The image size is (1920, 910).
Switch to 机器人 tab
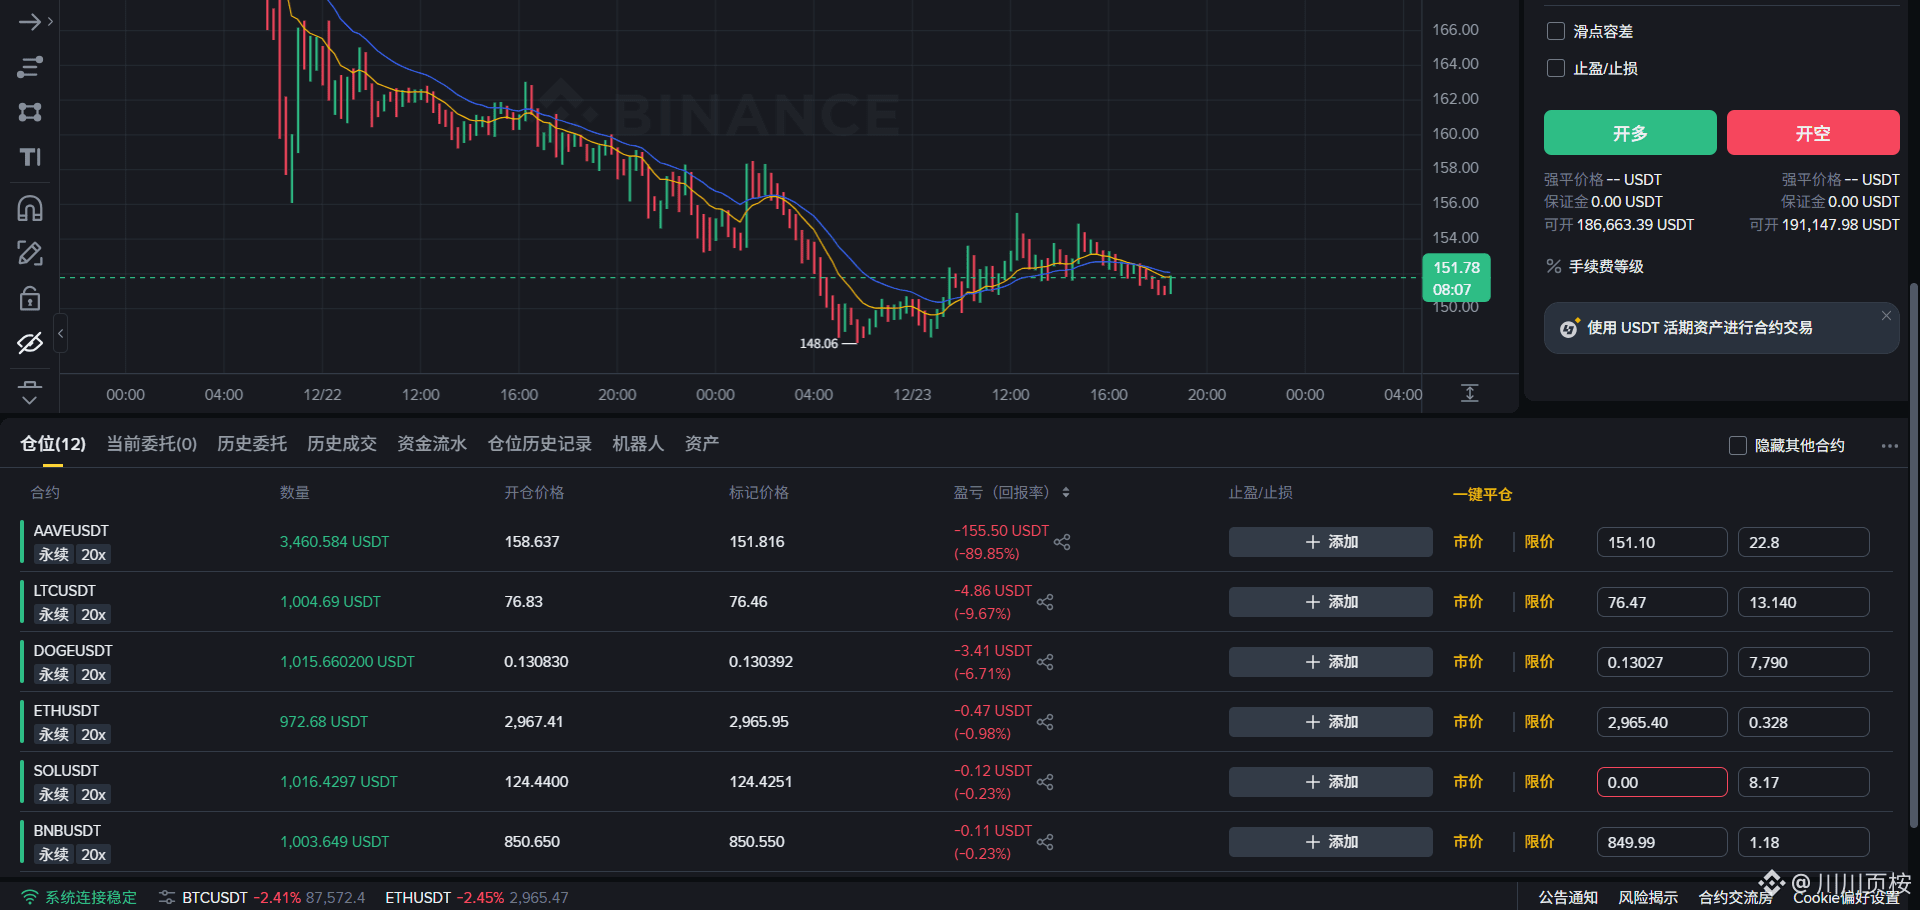point(638,443)
